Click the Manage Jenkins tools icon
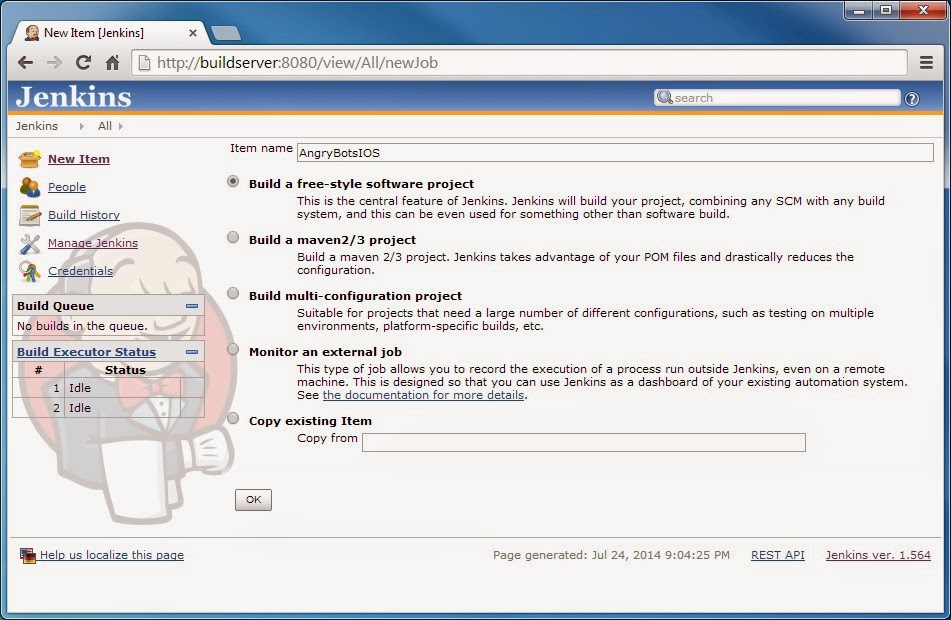Viewport: 951px width, 620px height. pos(30,243)
